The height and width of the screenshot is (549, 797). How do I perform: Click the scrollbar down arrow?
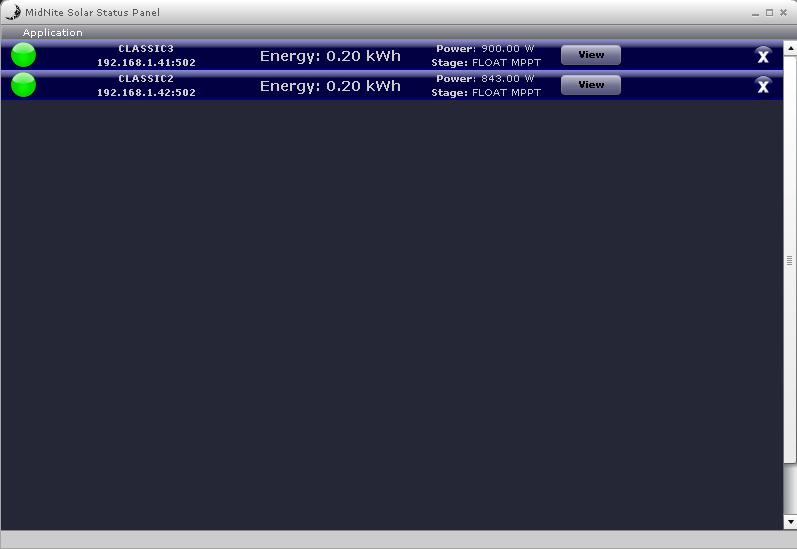(x=790, y=522)
